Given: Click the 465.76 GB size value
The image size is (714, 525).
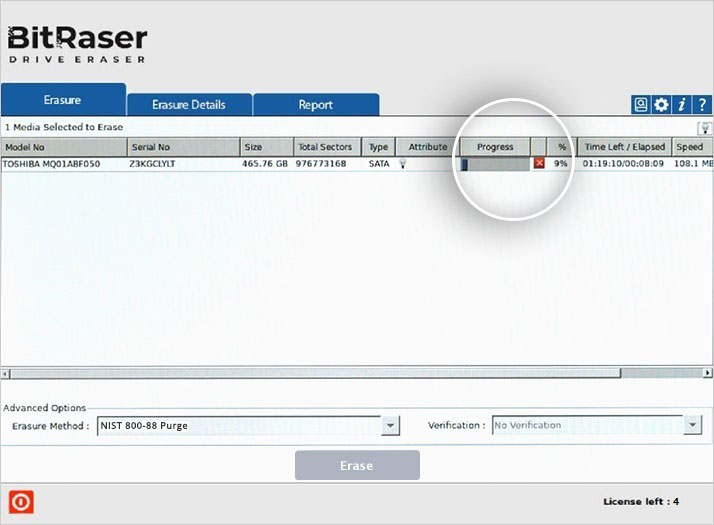Looking at the screenshot, I should [265, 163].
